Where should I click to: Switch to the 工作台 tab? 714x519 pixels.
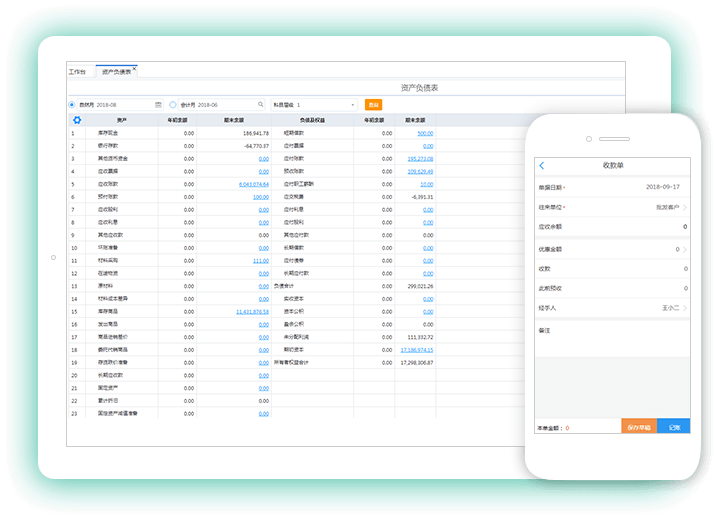pos(78,72)
